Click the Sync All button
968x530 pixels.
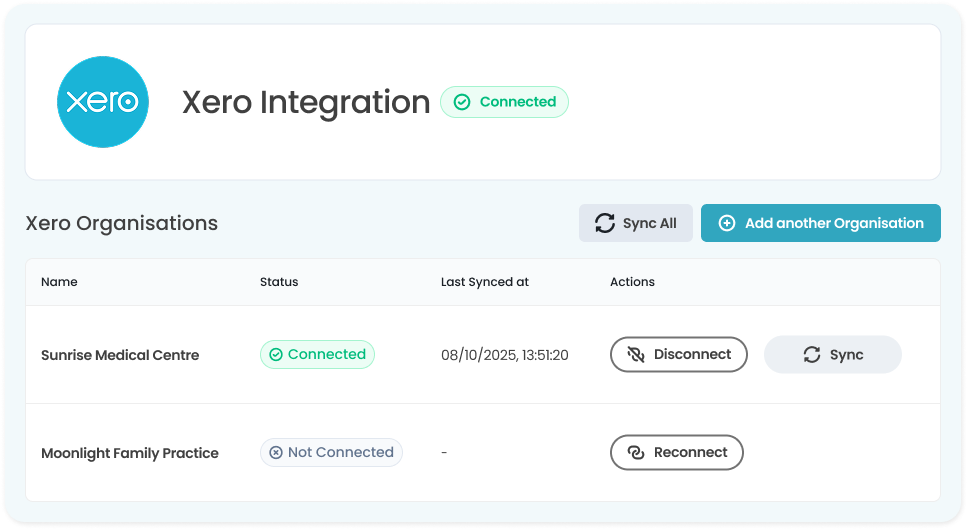click(635, 223)
